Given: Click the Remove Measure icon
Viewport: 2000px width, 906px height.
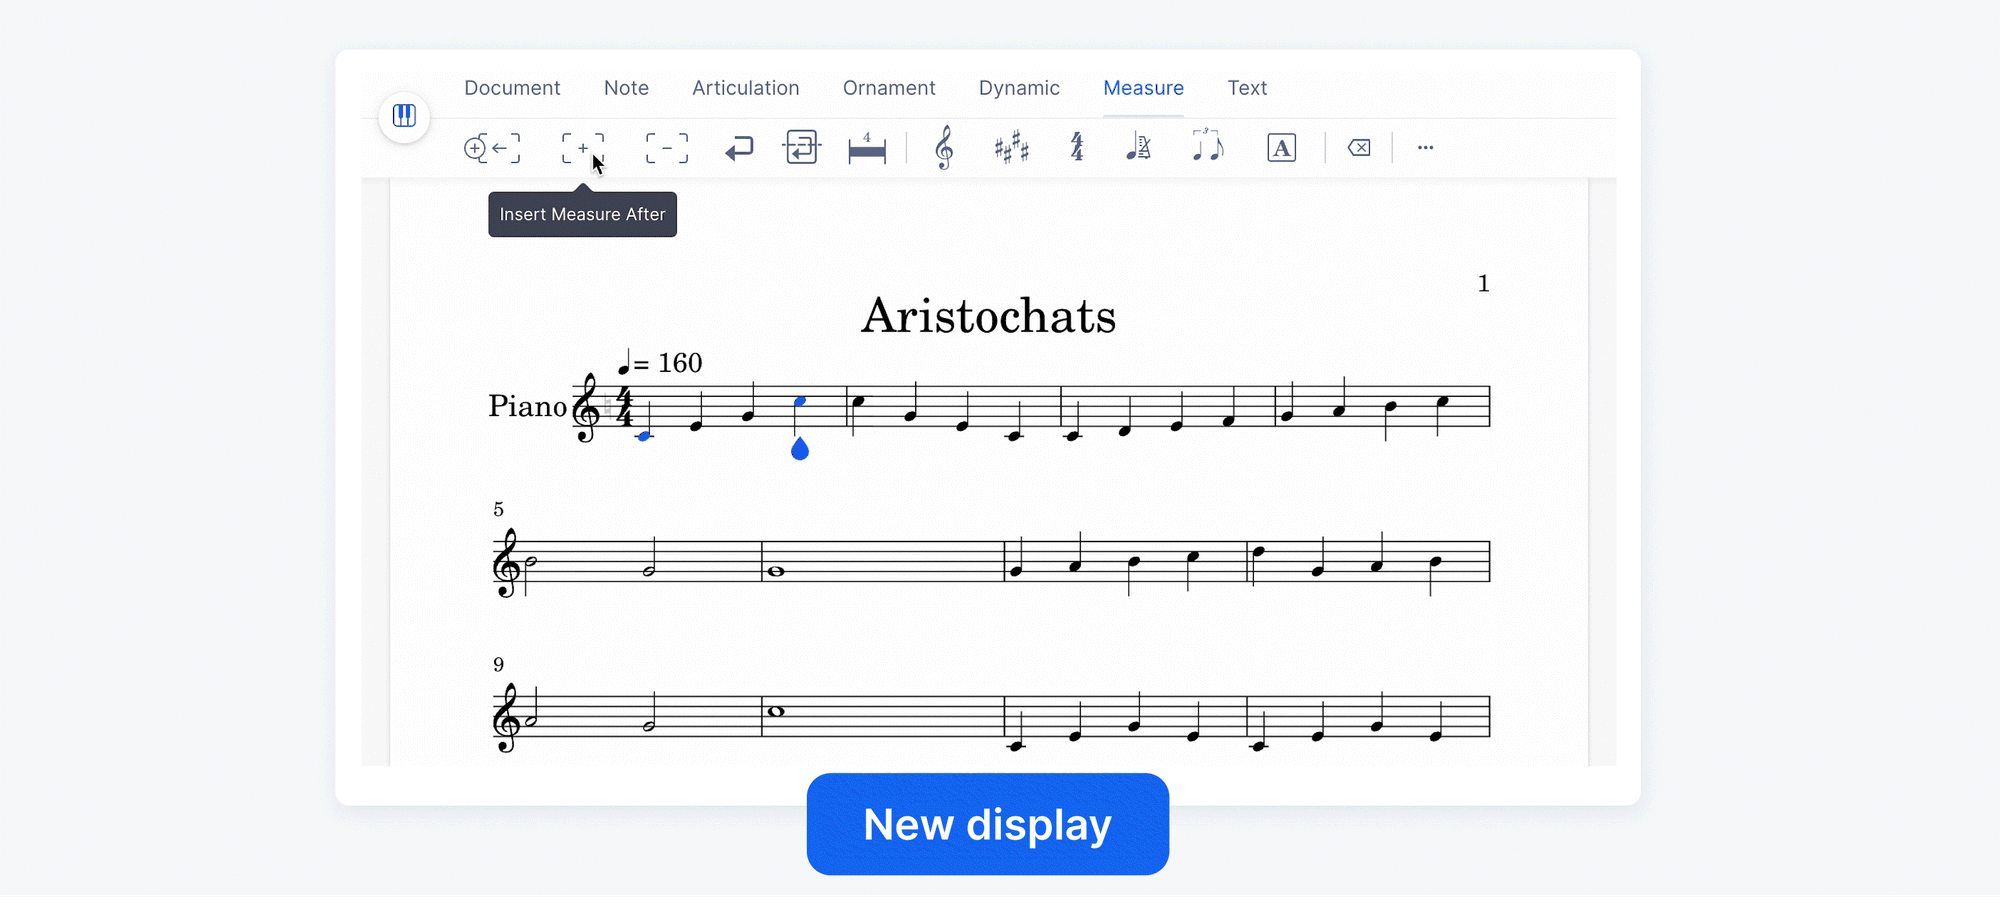Looking at the screenshot, I should (666, 148).
